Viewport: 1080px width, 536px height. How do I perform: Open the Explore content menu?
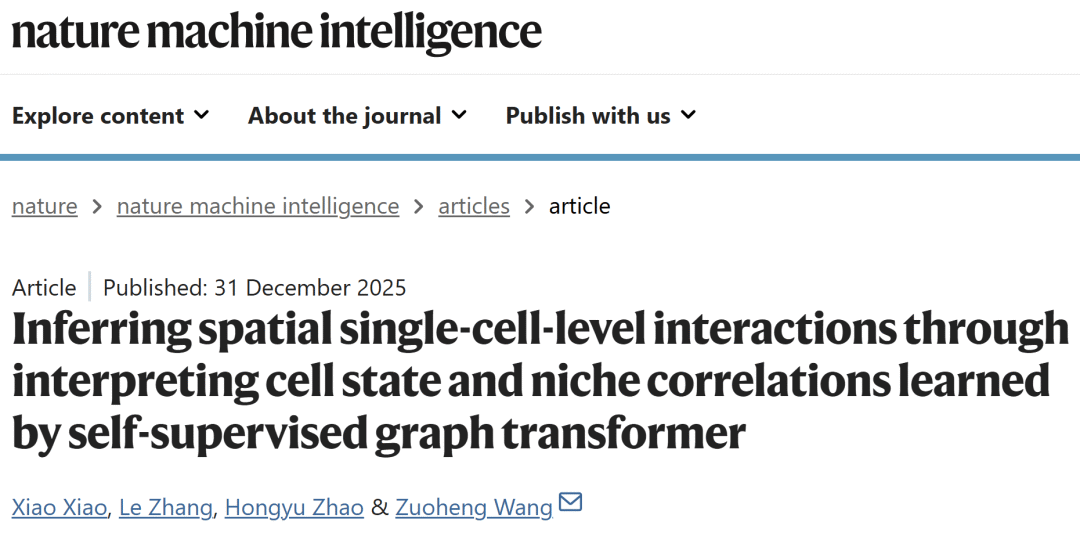[x=98, y=116]
